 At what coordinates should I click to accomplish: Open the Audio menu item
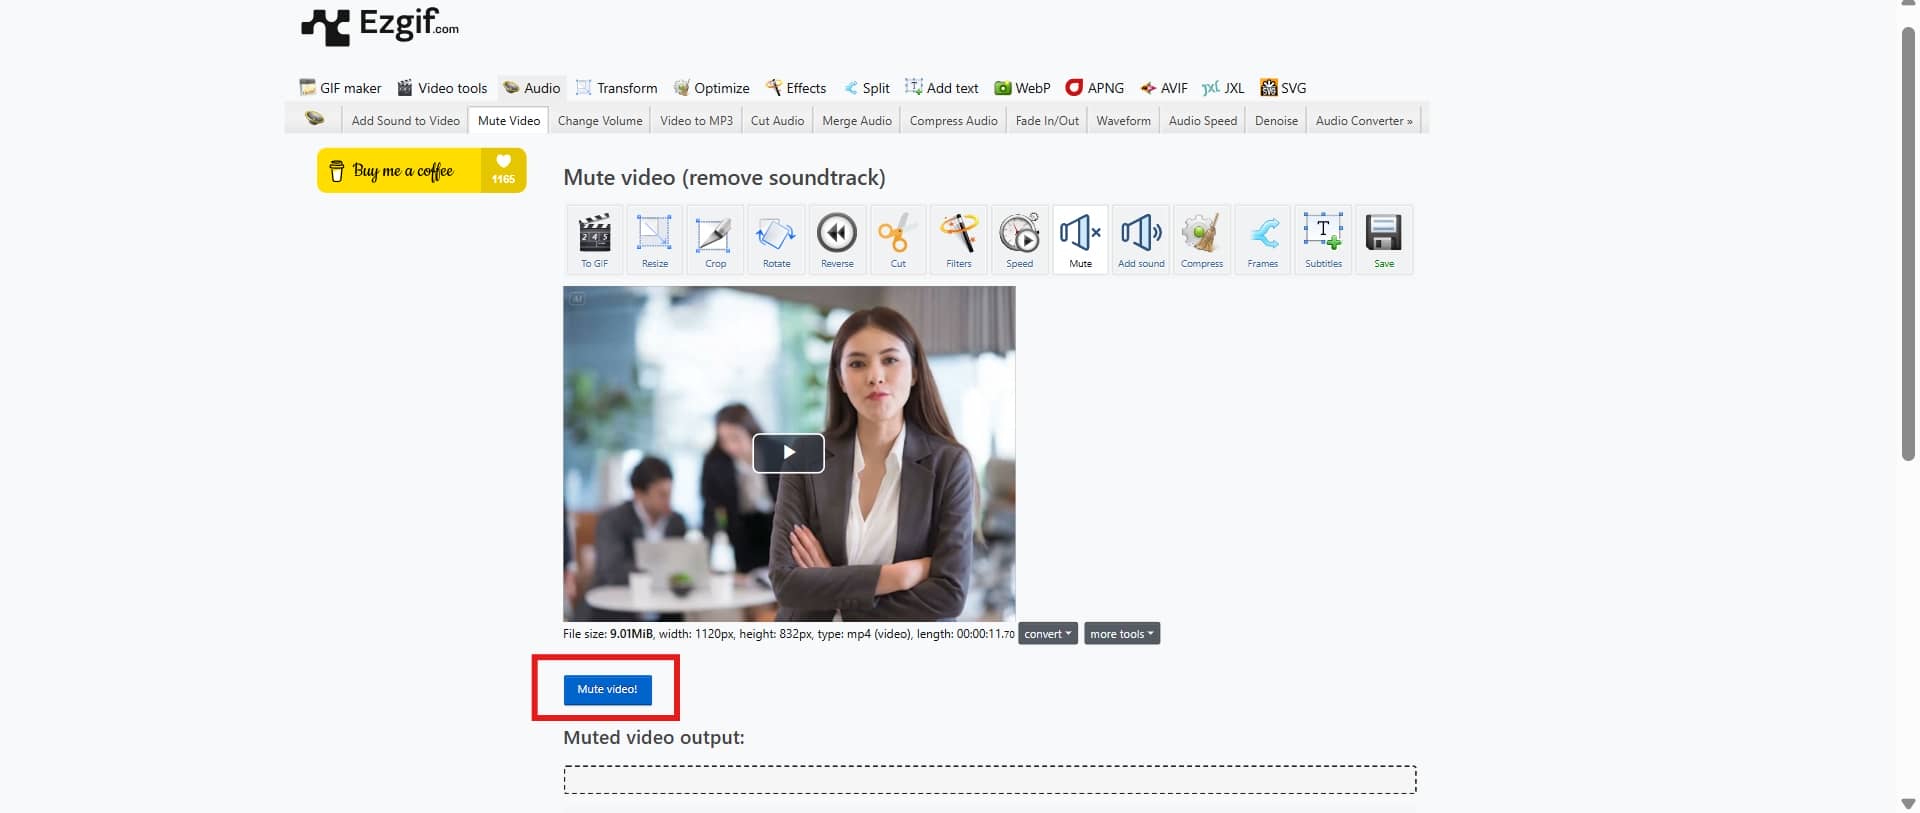pos(531,88)
